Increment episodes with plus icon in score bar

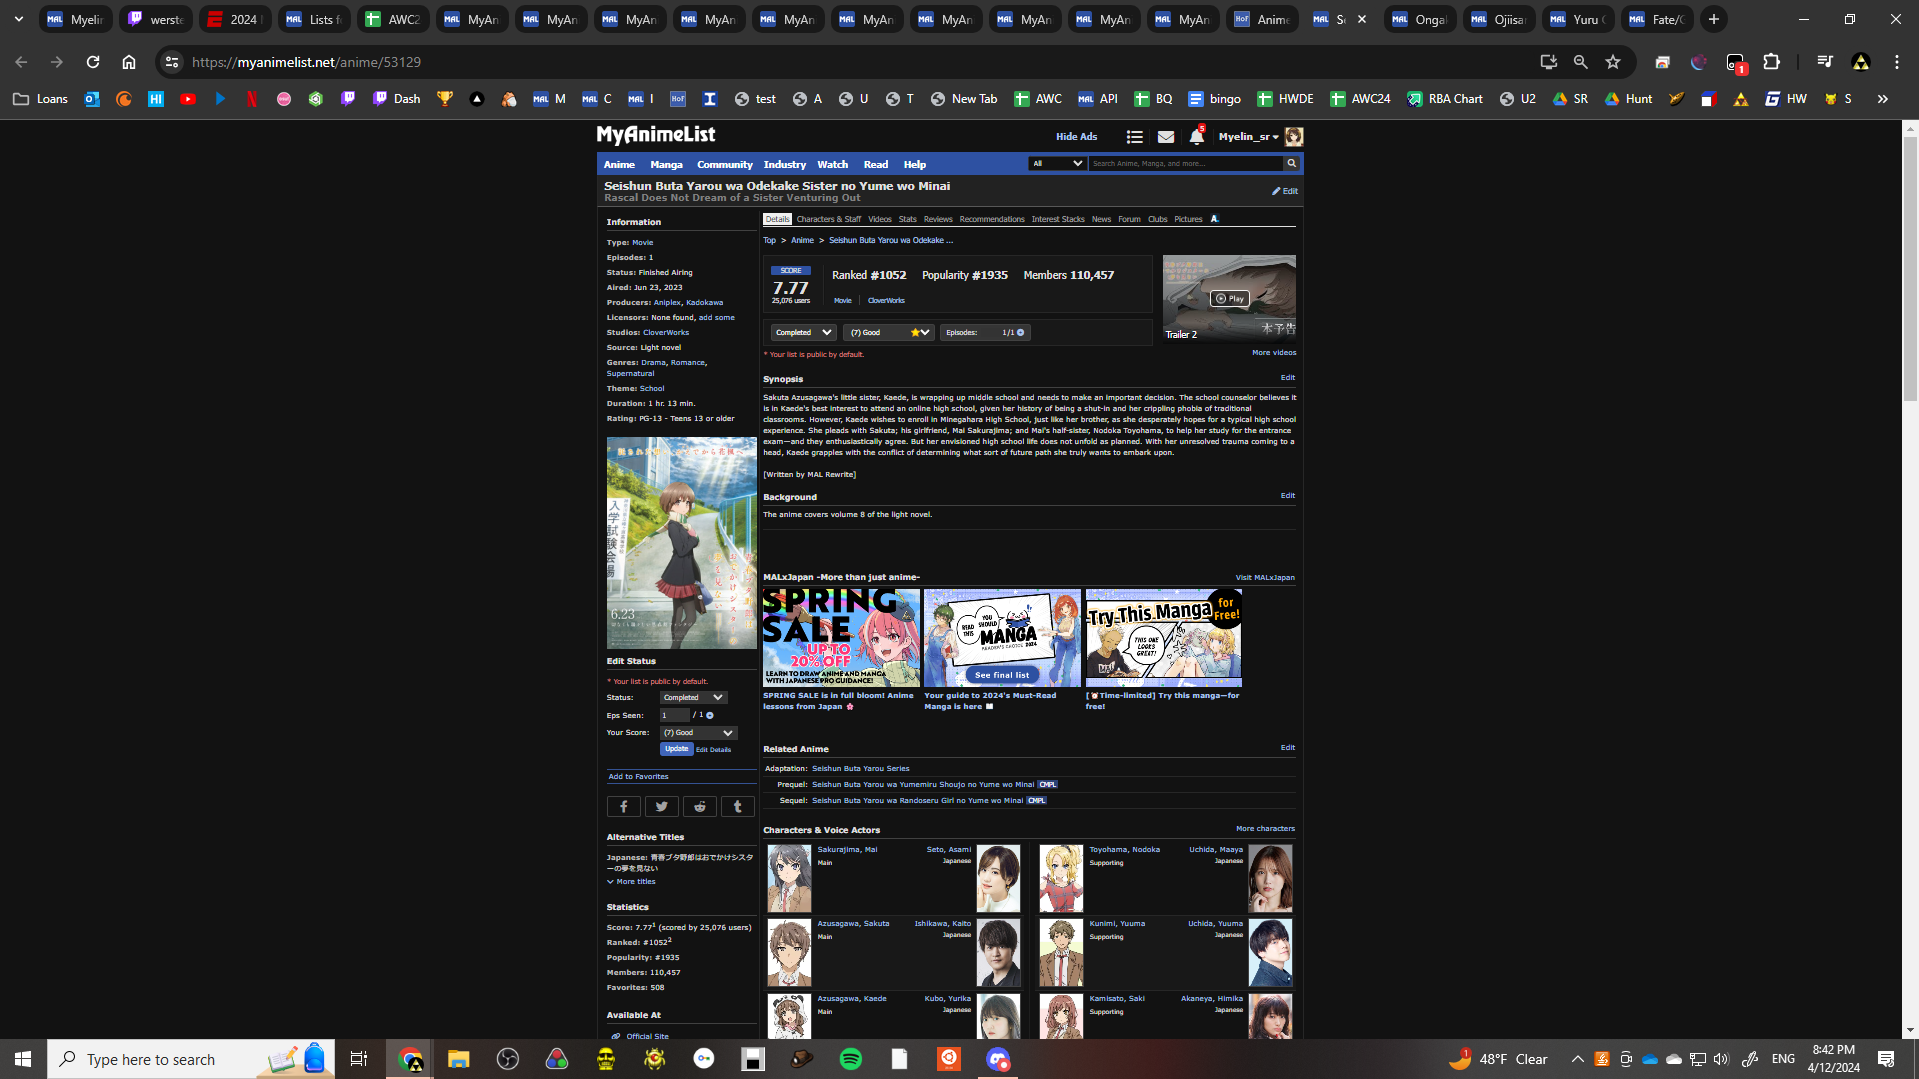click(x=1021, y=333)
